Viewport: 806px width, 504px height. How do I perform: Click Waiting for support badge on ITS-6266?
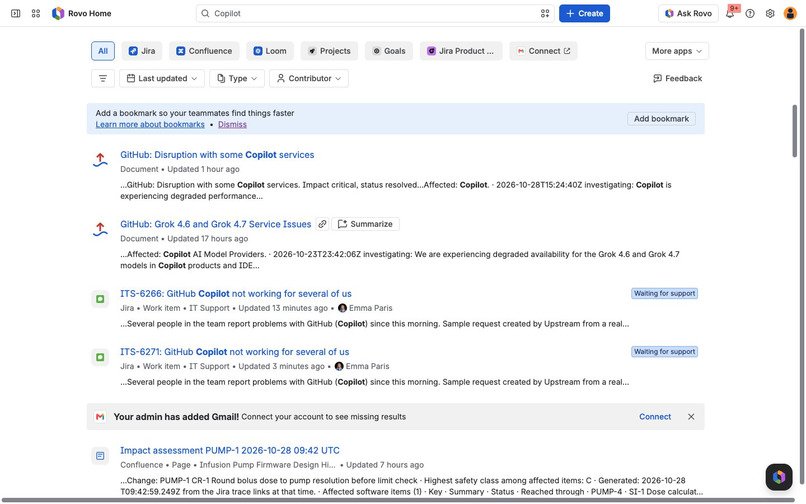[x=664, y=294]
